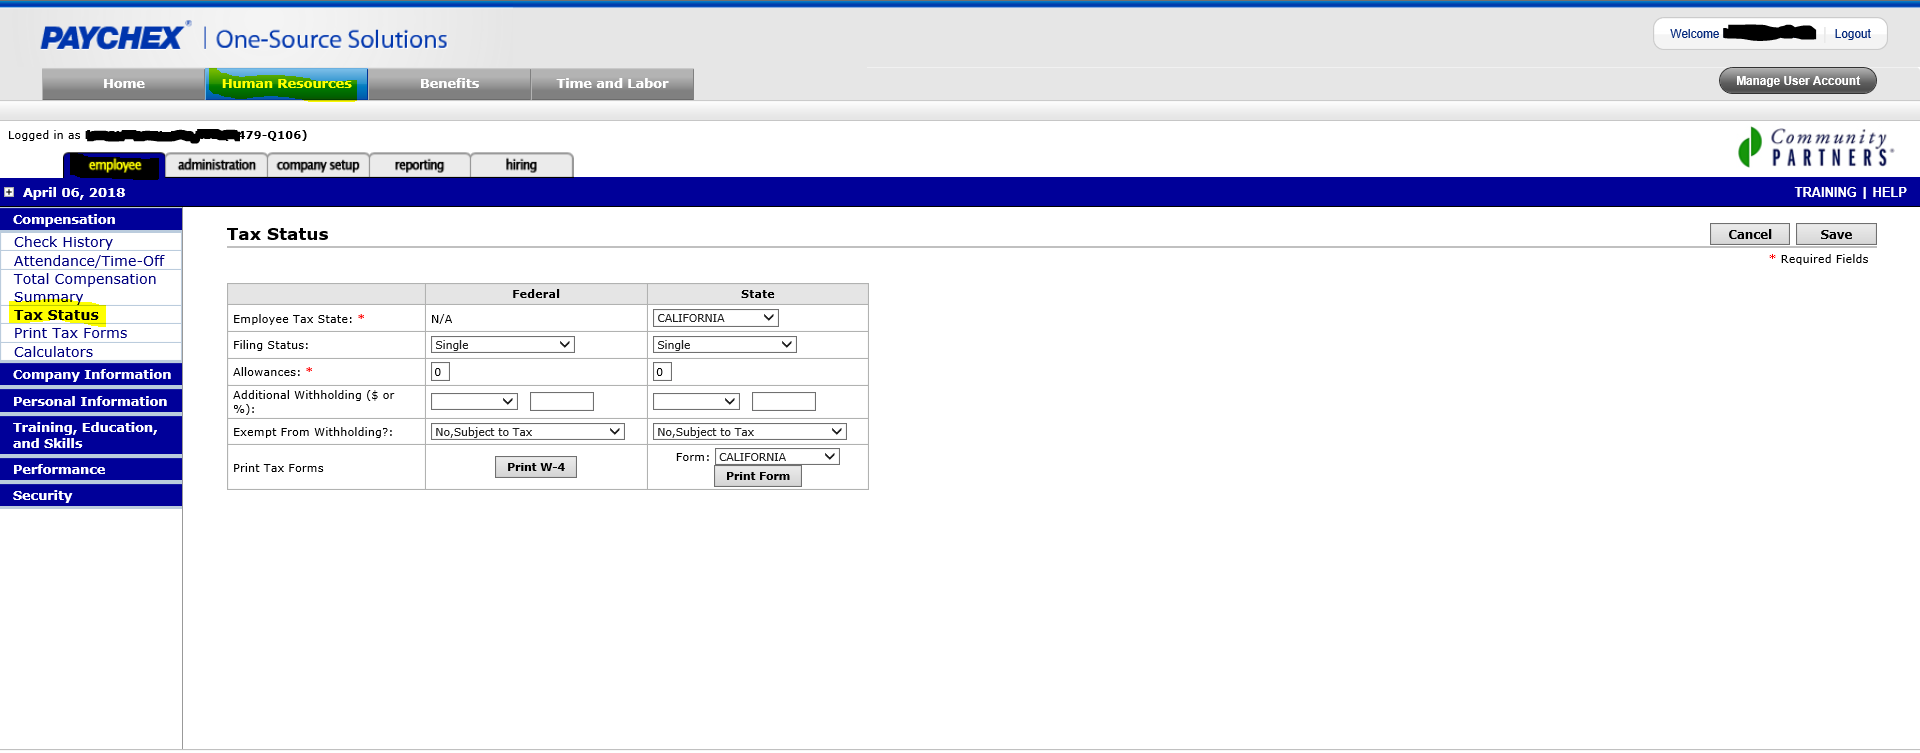The width and height of the screenshot is (1920, 753).
Task: Click the Federal Allowances input field
Action: coord(440,372)
